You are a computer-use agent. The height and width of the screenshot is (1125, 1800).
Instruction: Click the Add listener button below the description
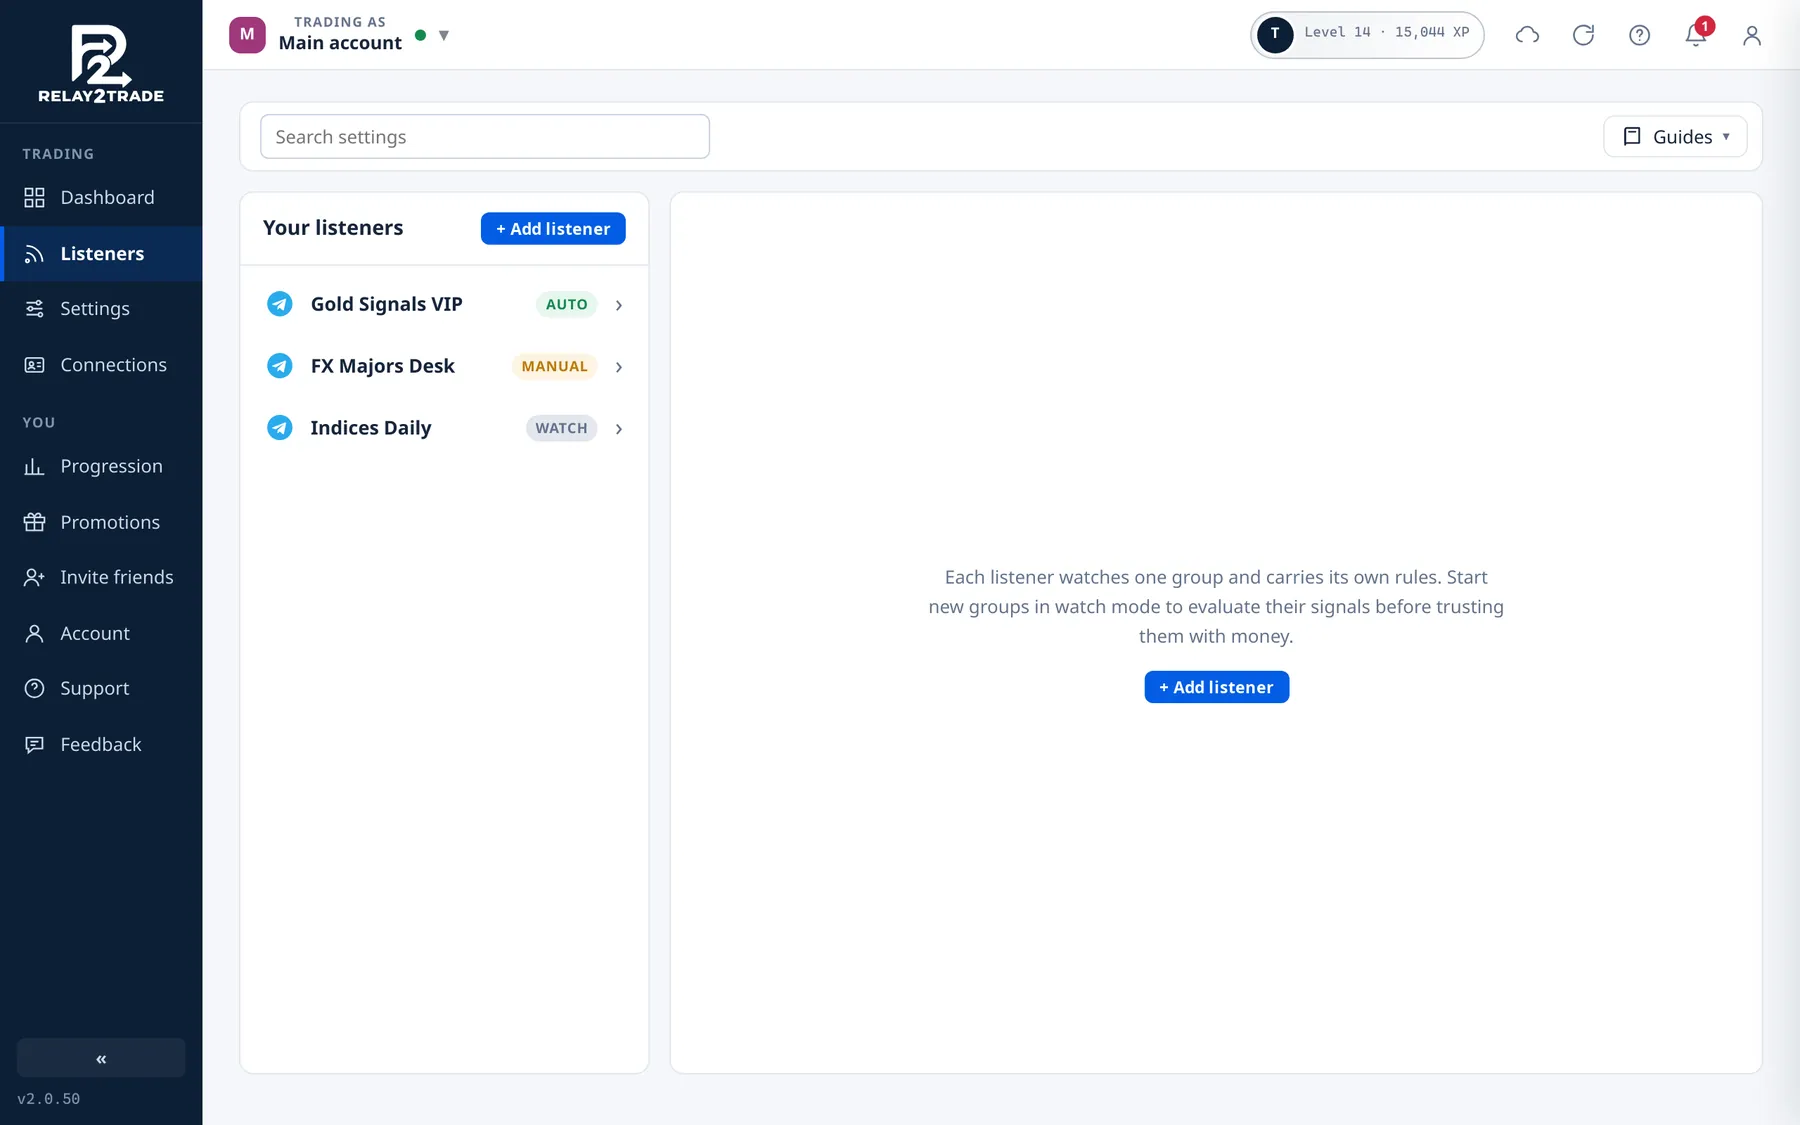(x=1216, y=687)
